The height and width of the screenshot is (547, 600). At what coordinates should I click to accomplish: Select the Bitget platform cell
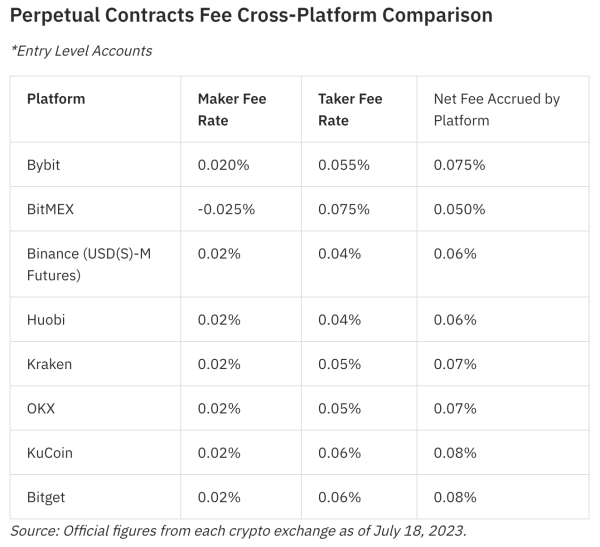coord(47,497)
